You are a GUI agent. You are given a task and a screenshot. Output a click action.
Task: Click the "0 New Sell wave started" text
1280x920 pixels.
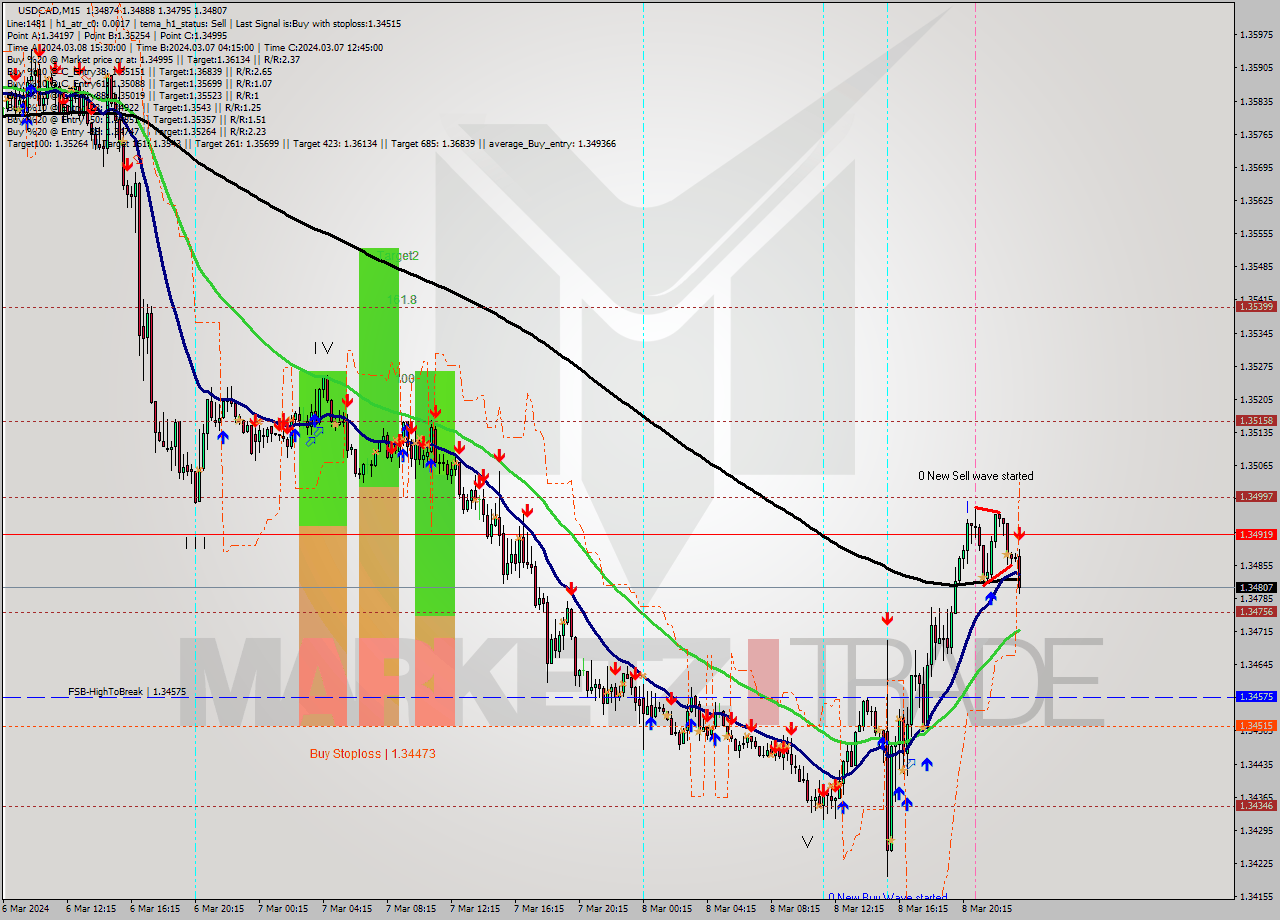pos(977,476)
